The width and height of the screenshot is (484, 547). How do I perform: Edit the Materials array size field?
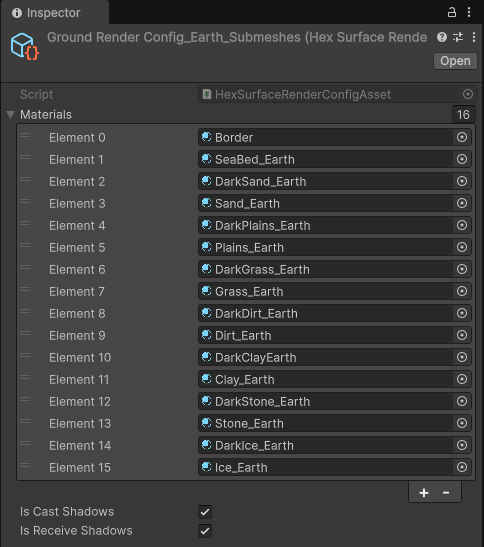click(463, 114)
